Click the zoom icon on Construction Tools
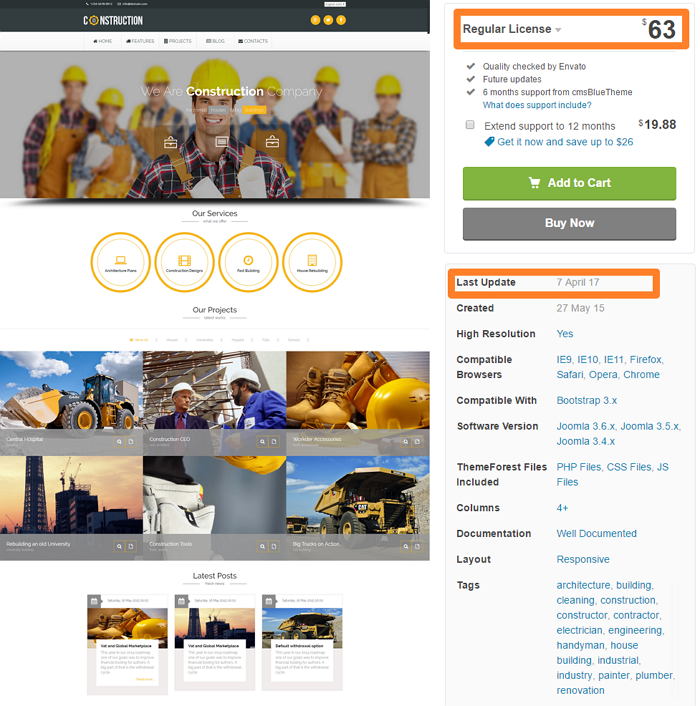The image size is (700, 706). [x=262, y=546]
